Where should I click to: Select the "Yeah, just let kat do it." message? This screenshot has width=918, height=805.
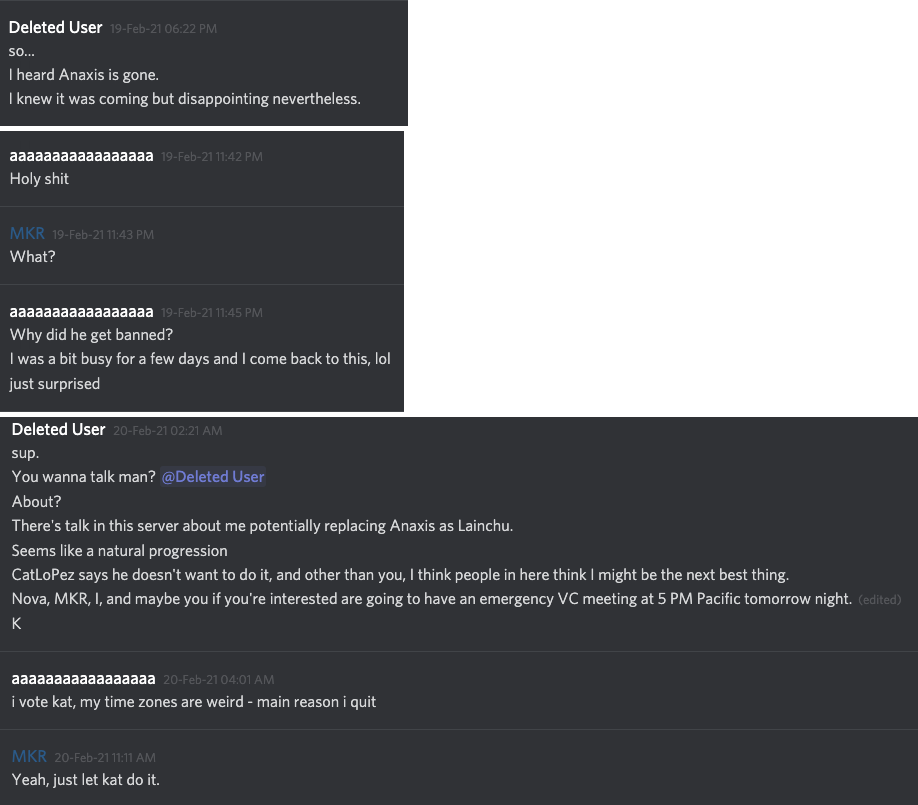click(85, 779)
